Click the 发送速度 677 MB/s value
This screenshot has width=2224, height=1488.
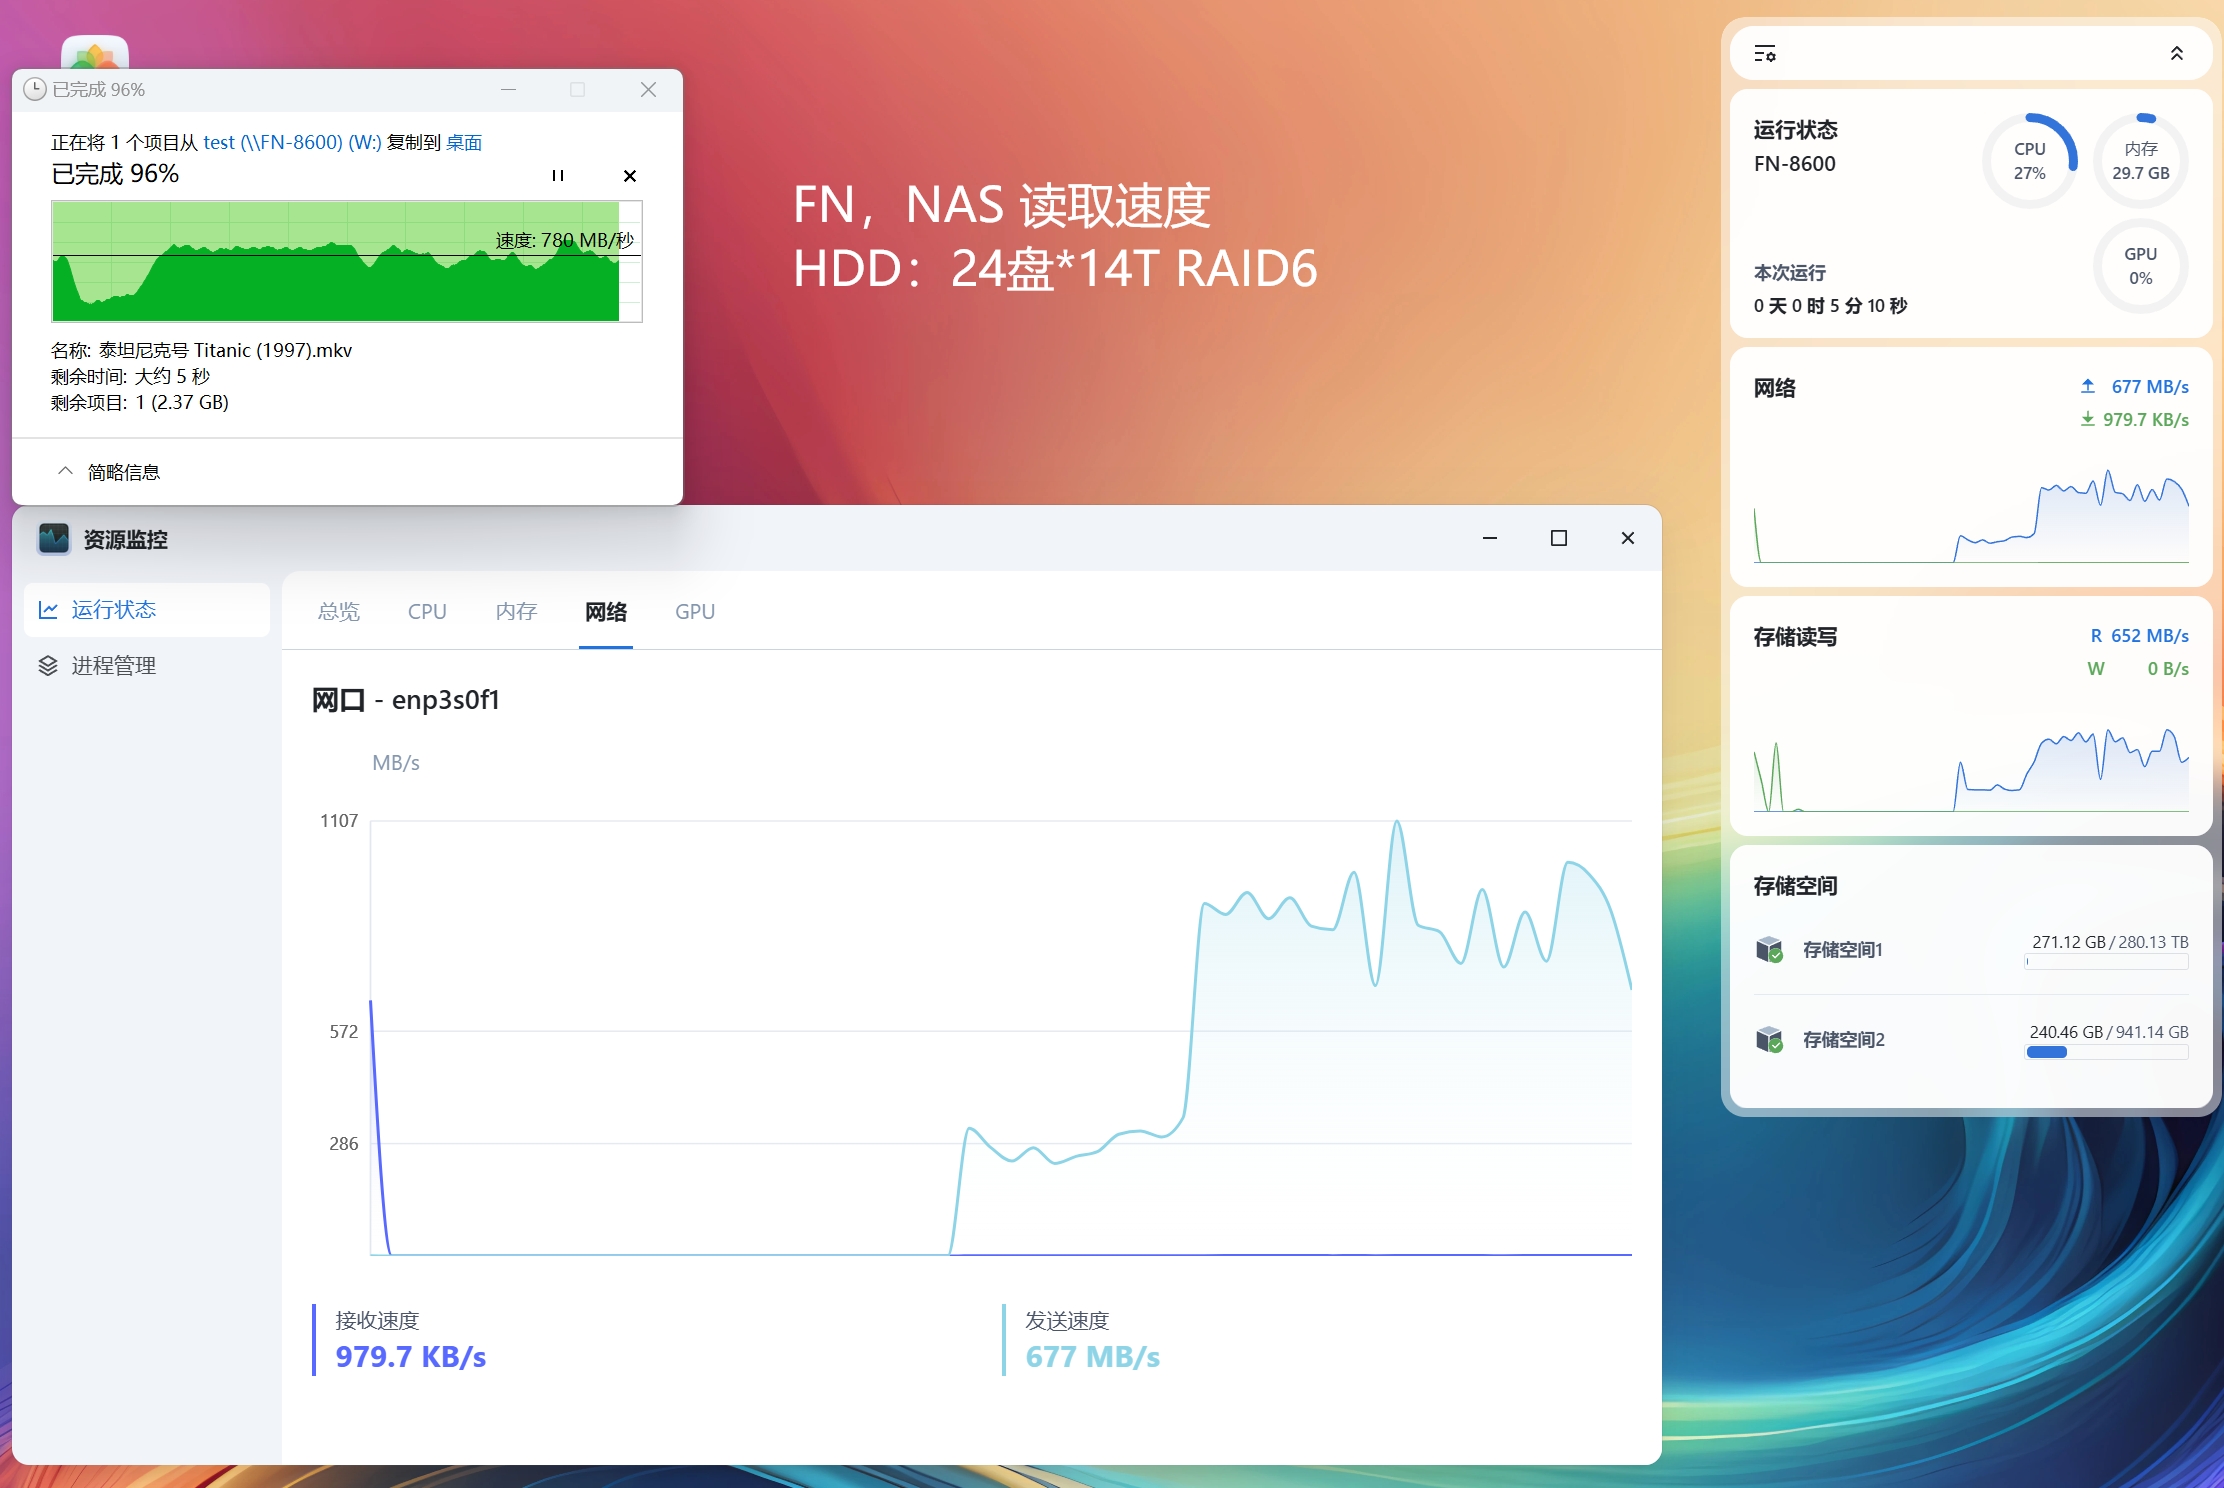tap(1093, 1357)
